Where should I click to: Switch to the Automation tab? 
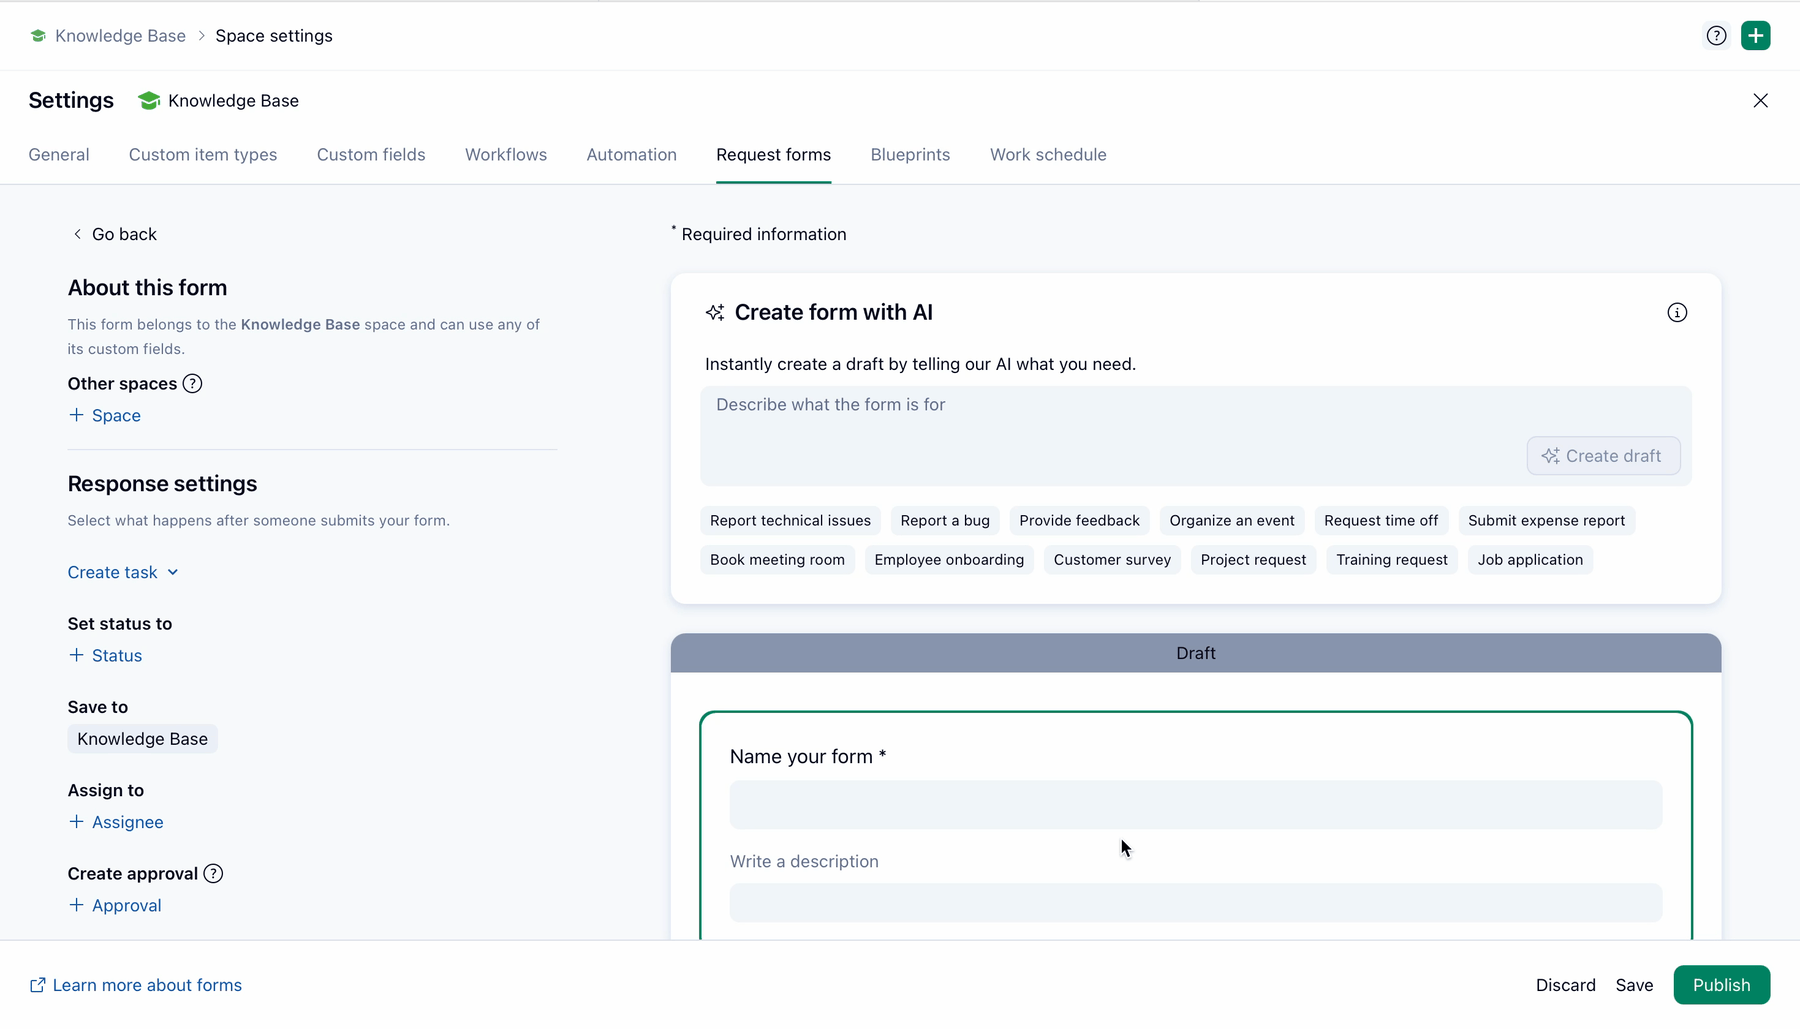[x=631, y=155]
